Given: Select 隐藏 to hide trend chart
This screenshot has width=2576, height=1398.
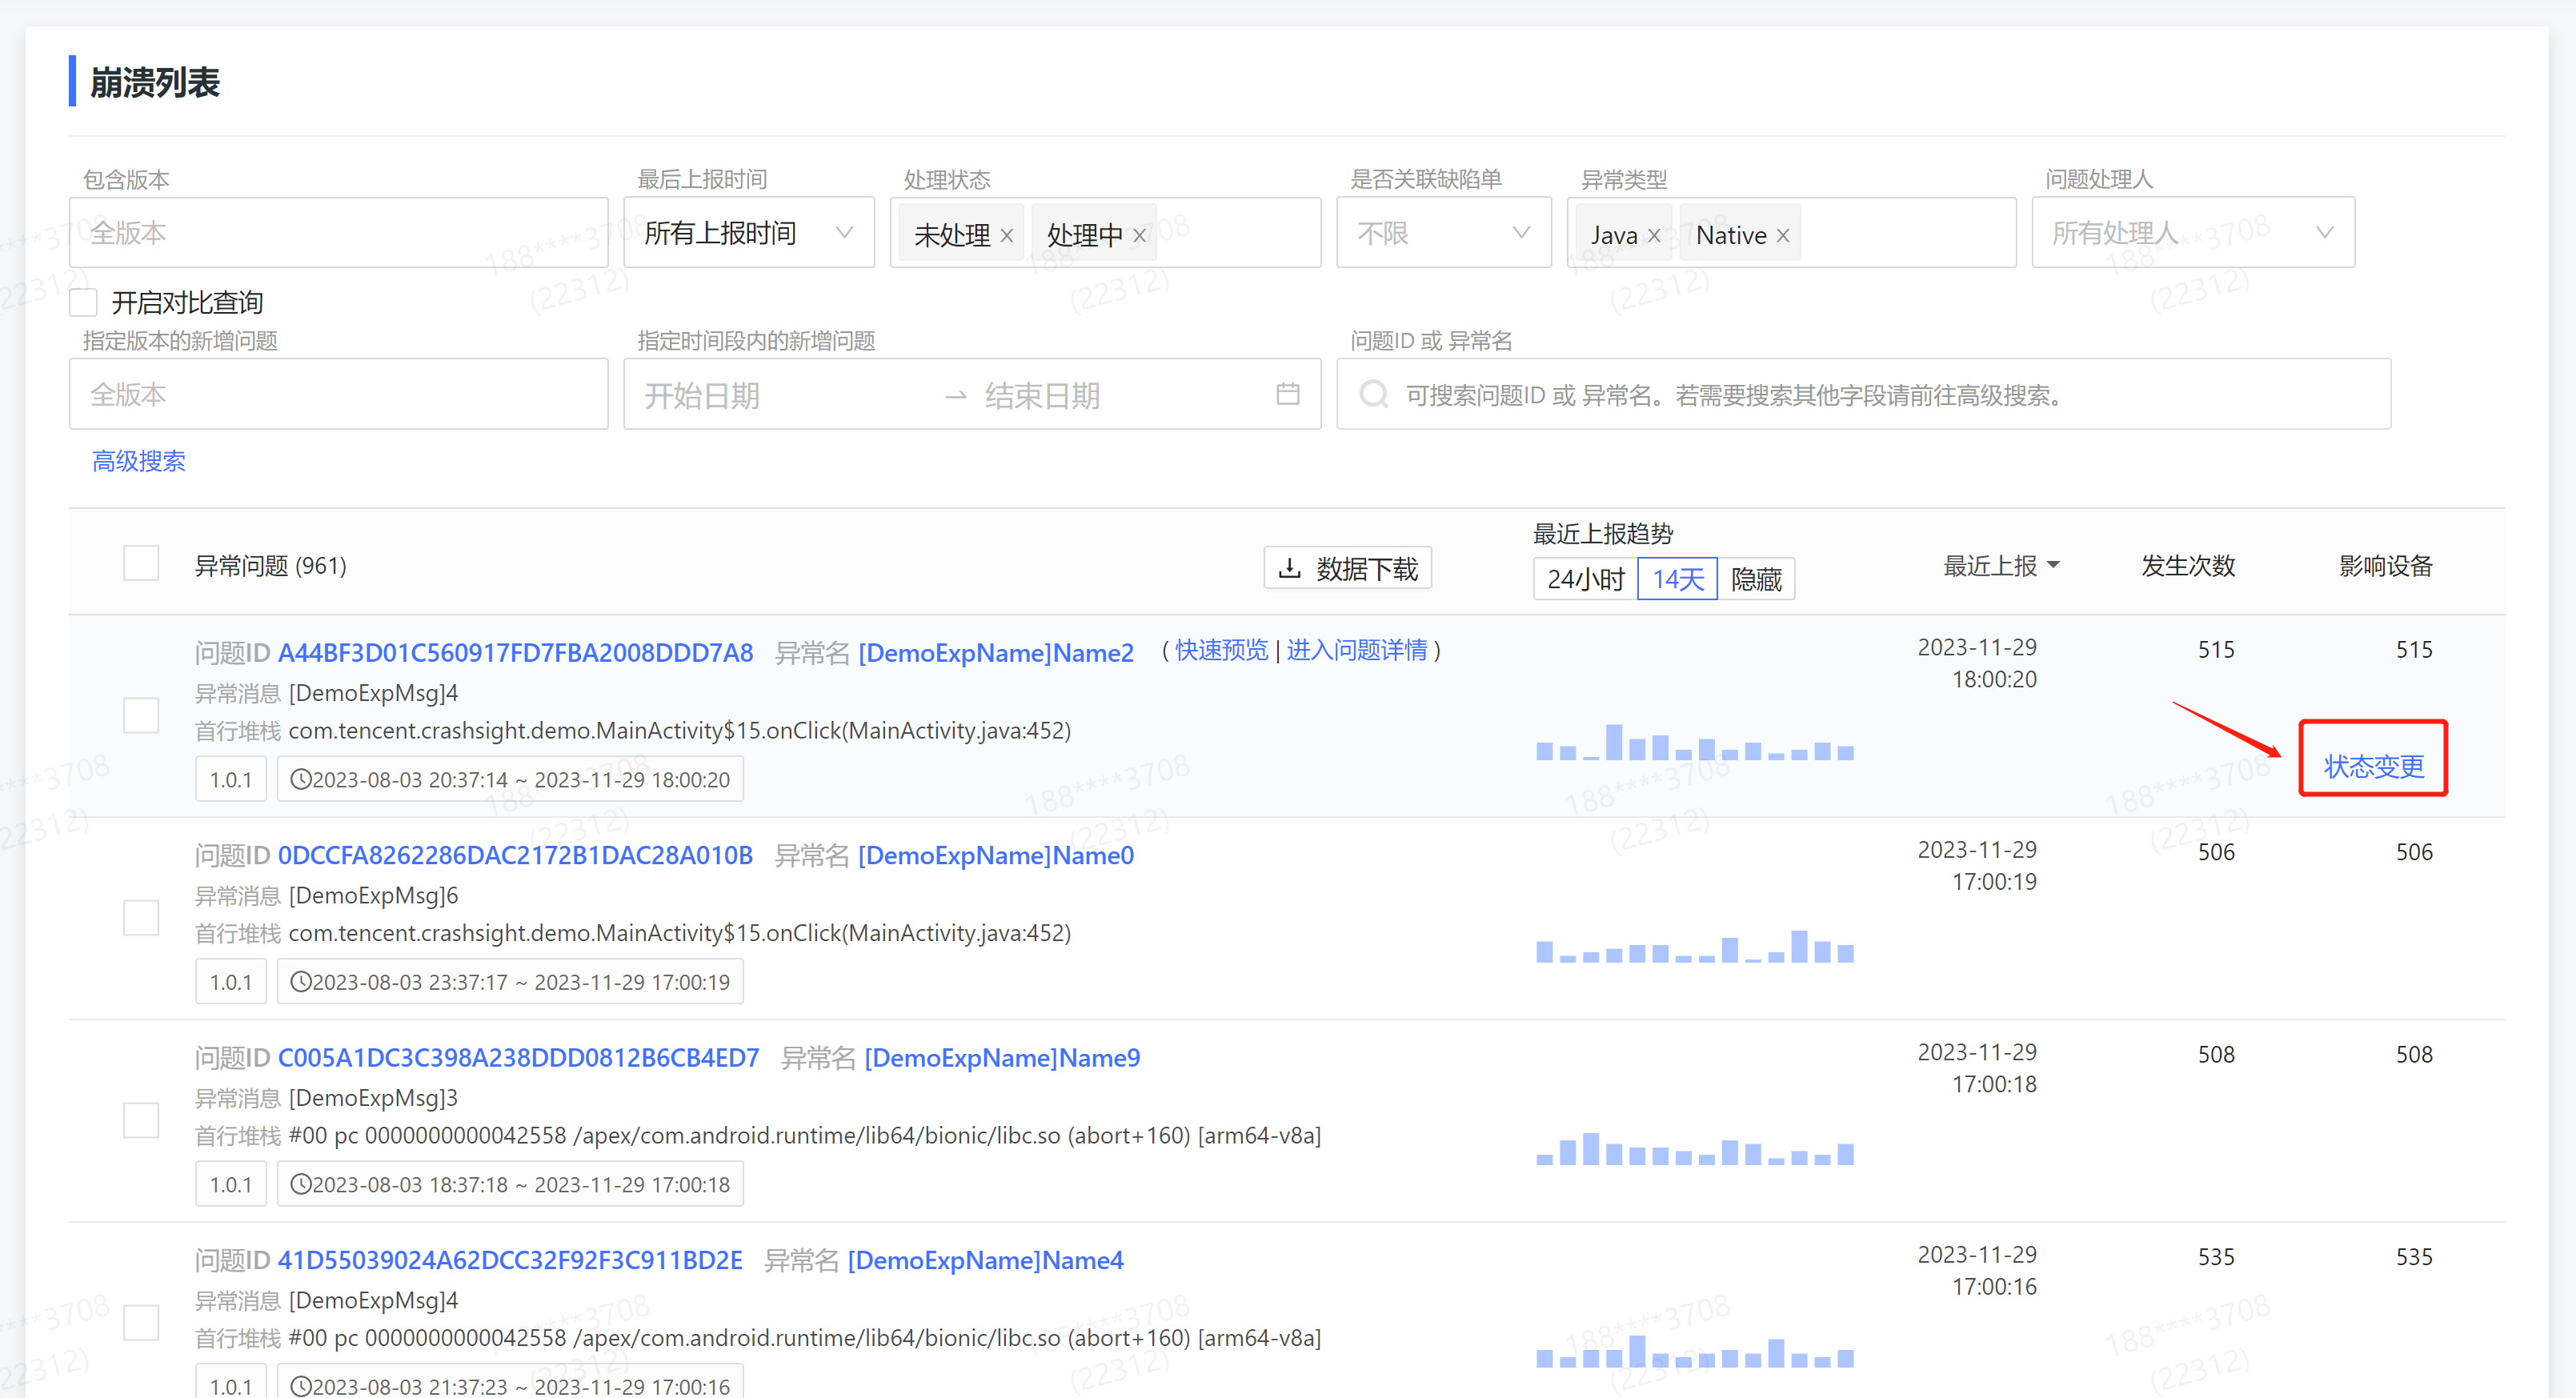Looking at the screenshot, I should (1756, 579).
